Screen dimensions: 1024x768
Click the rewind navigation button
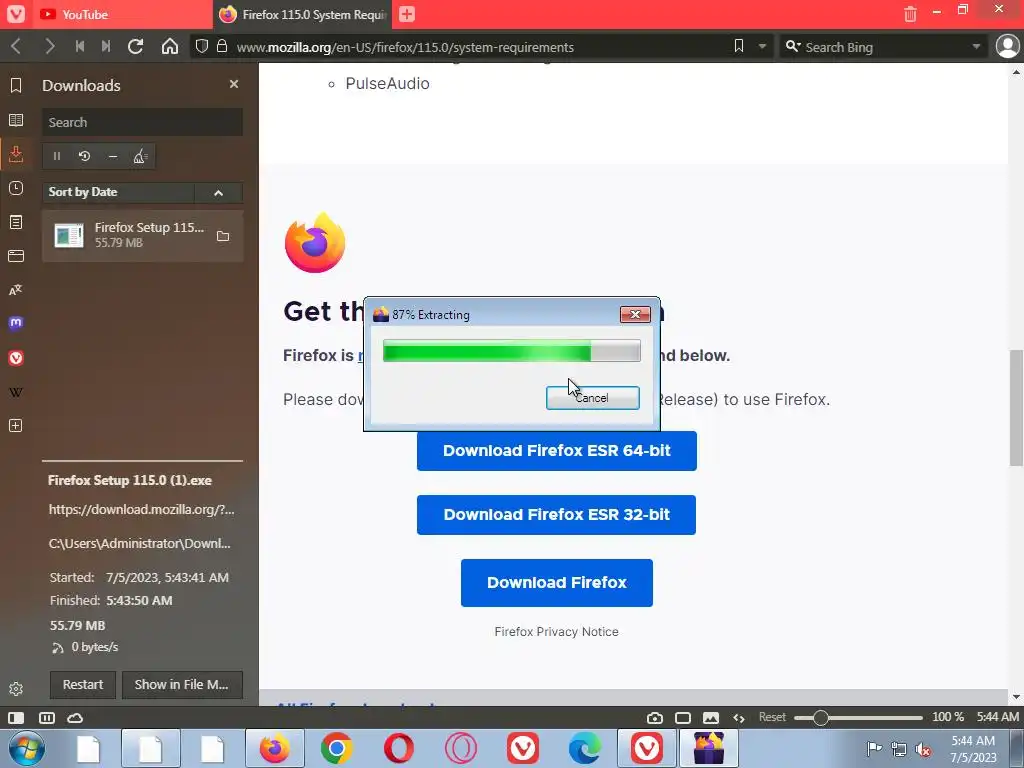tap(80, 46)
